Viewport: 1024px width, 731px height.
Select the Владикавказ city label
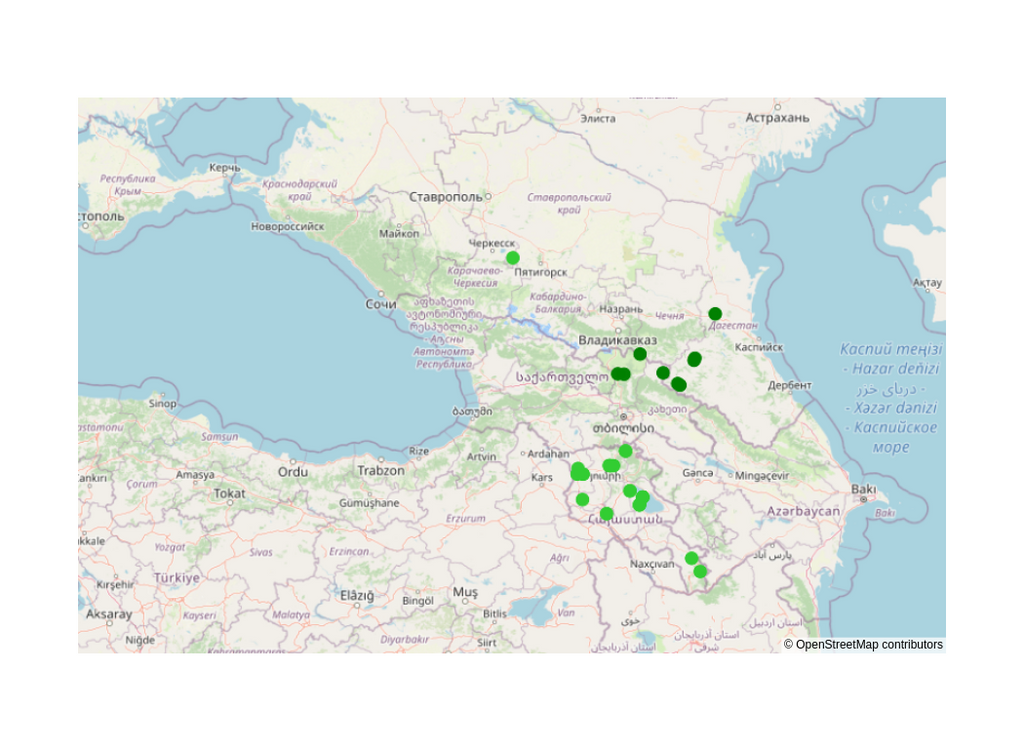617,340
